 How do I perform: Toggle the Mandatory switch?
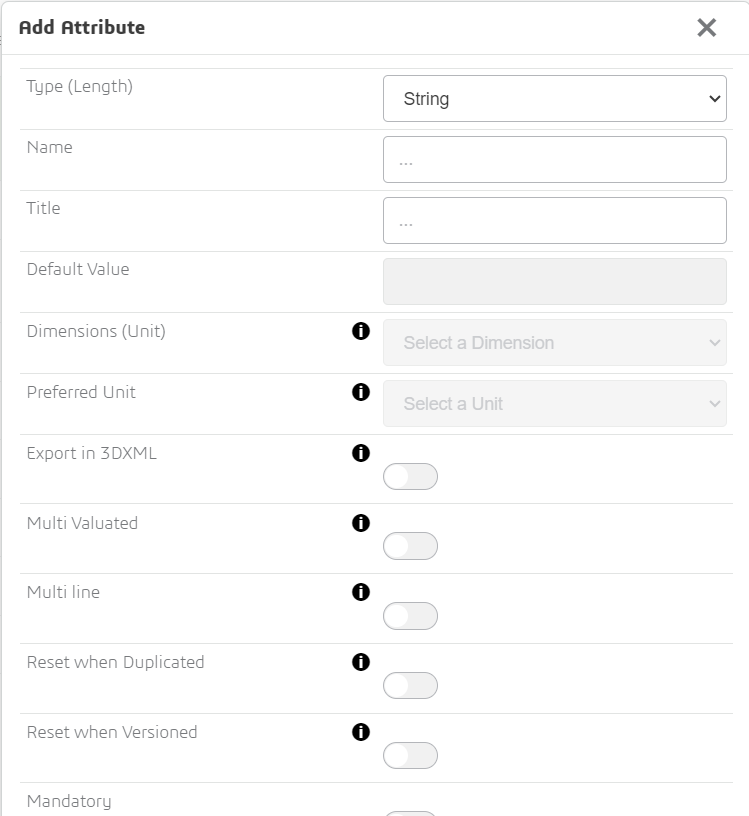point(410,812)
